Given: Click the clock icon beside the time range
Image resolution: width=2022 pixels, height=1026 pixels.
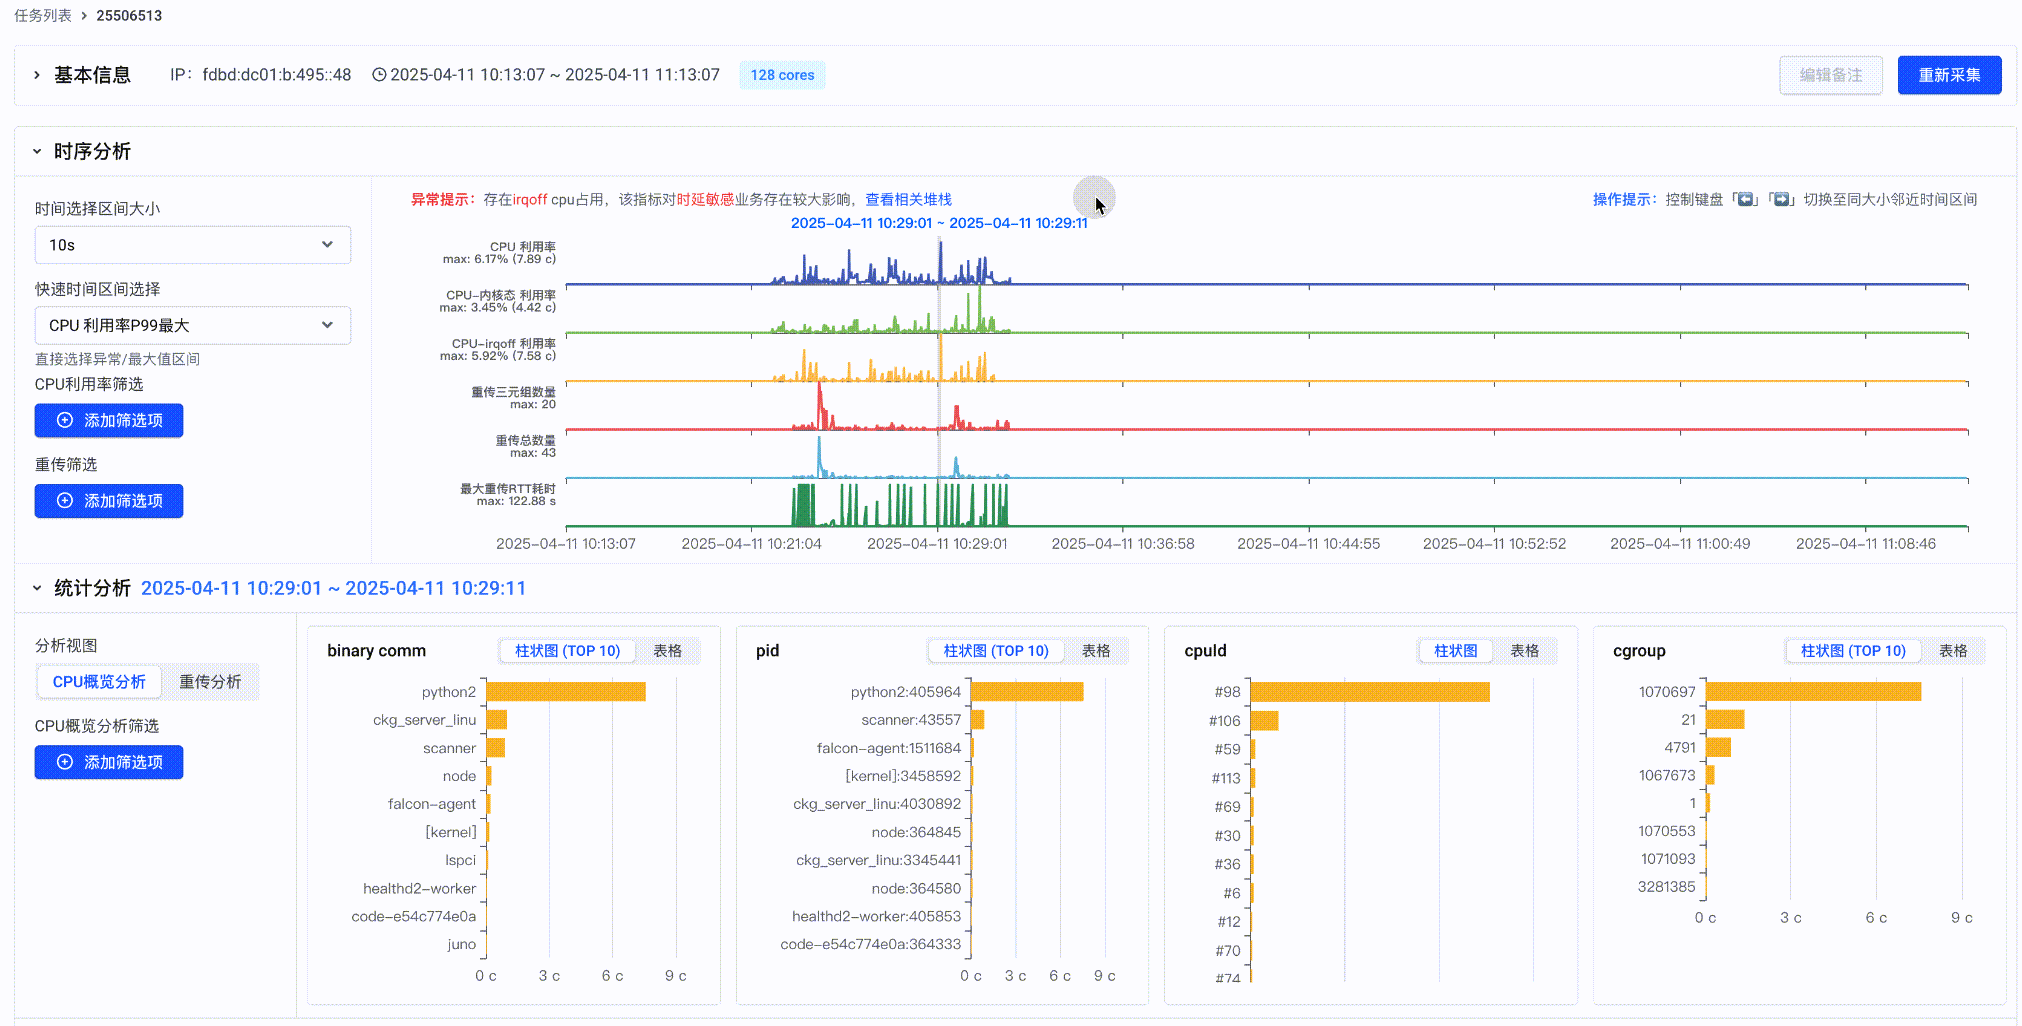Looking at the screenshot, I should (x=379, y=75).
